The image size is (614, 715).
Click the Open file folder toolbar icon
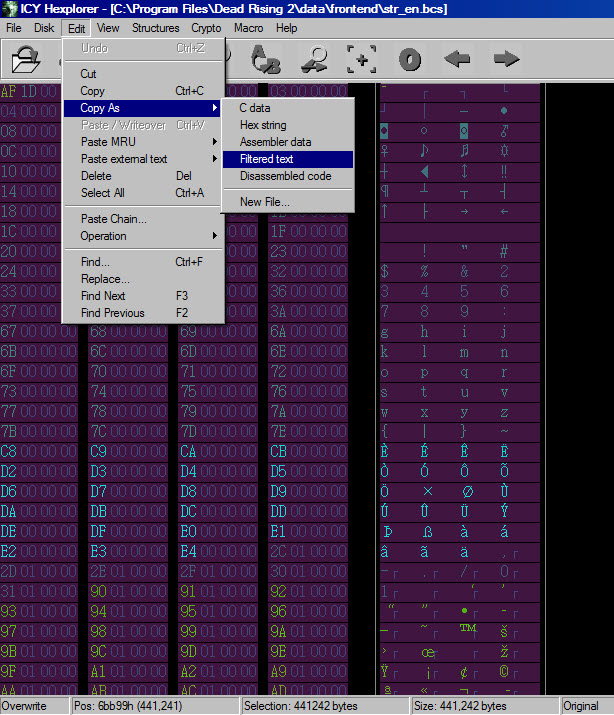click(26, 59)
